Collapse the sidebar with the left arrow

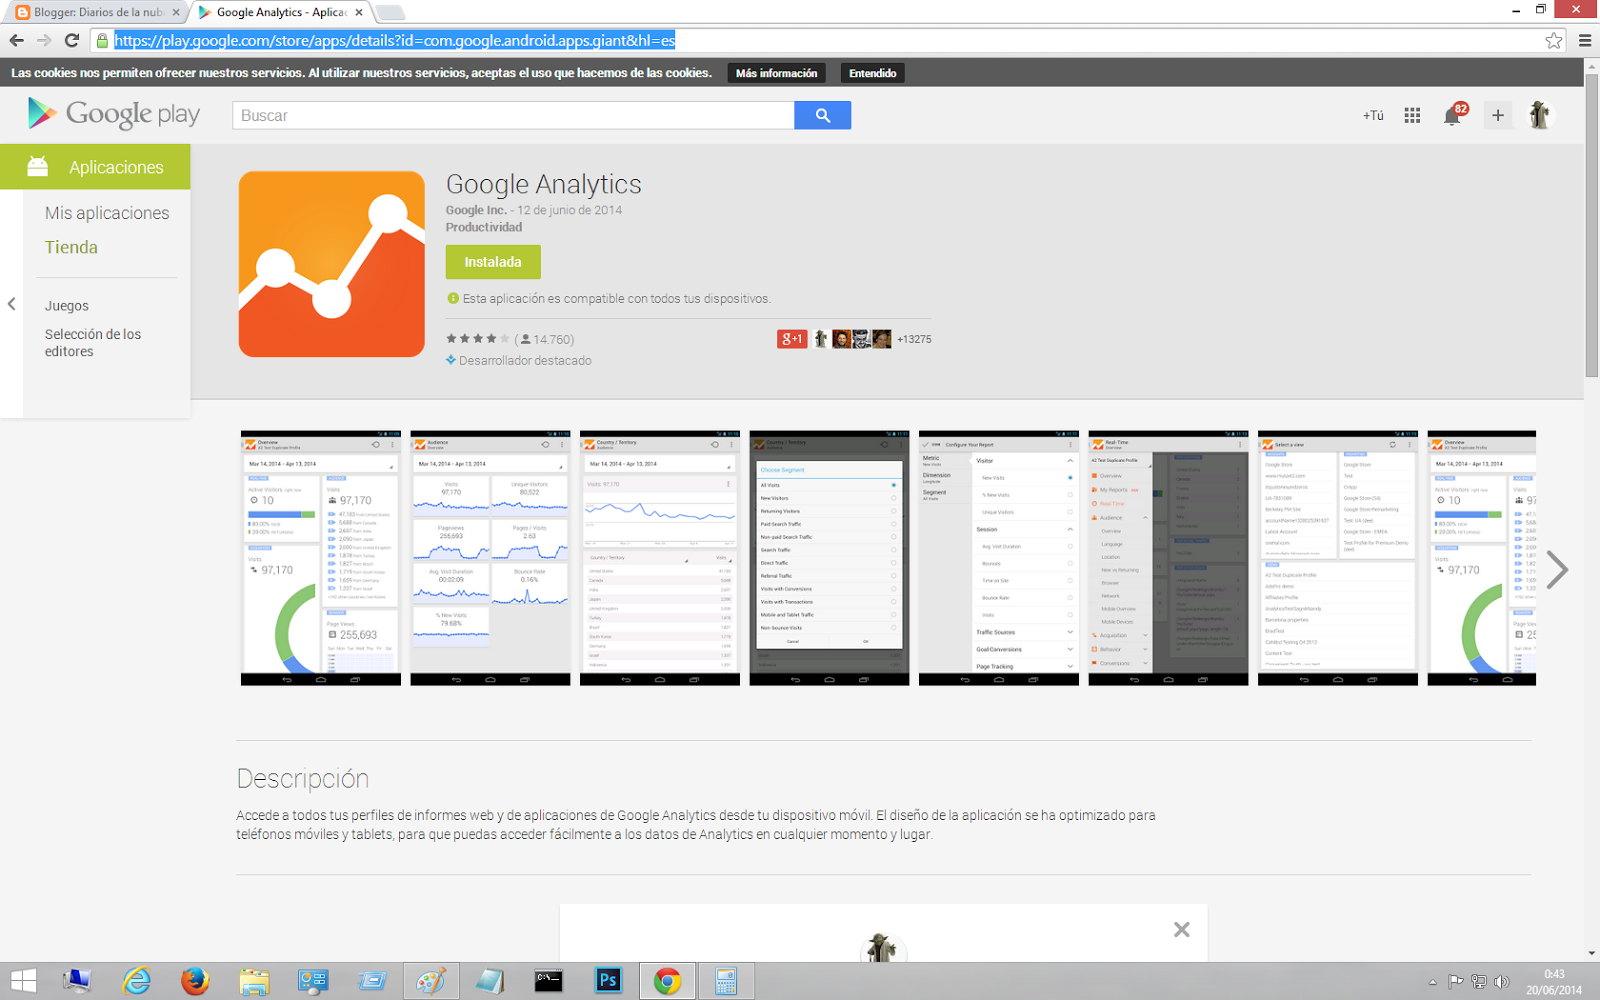point(11,304)
